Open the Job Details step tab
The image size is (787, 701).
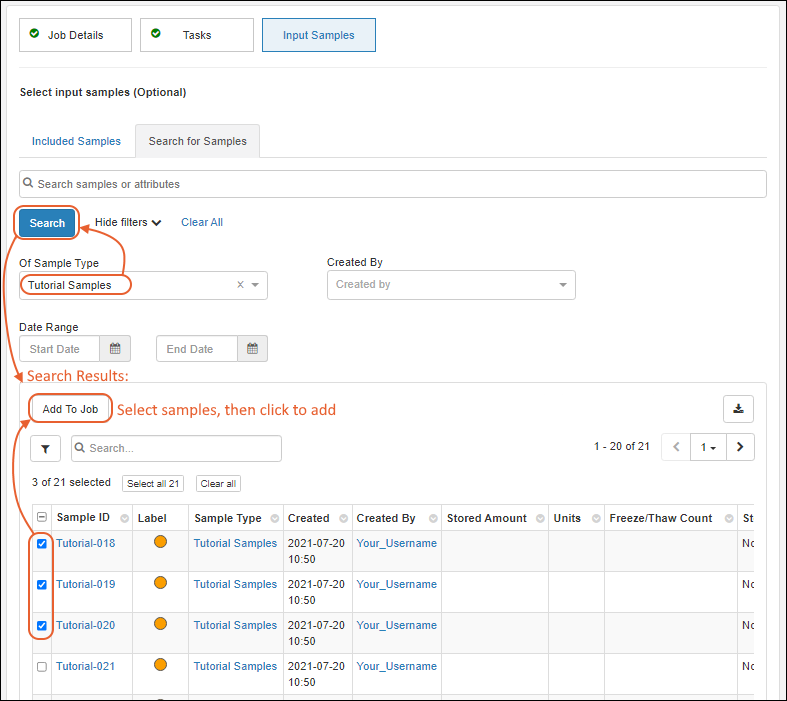(x=76, y=35)
